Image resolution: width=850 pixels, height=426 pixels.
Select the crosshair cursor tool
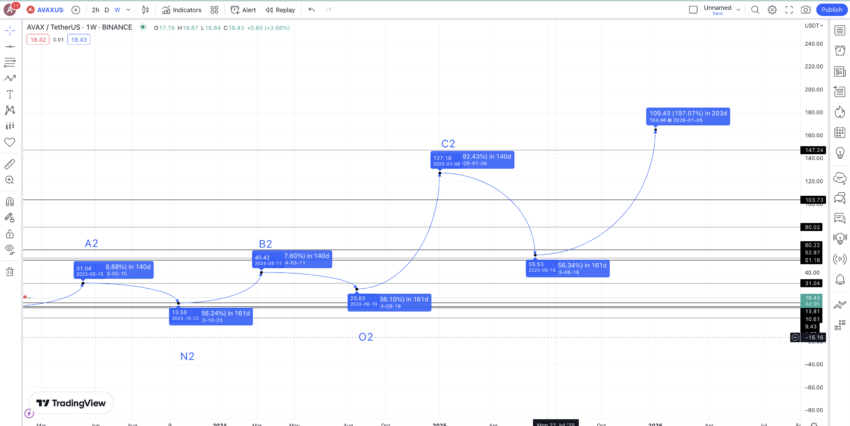[9, 30]
